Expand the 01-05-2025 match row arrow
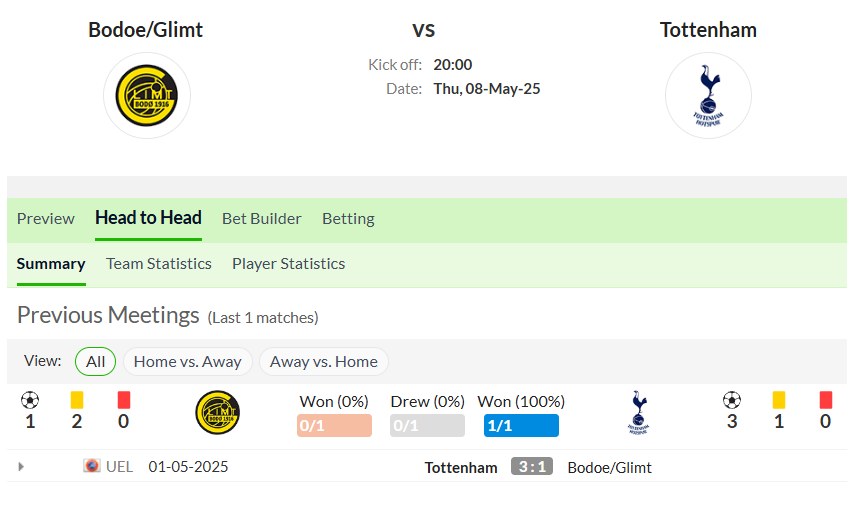Image resolution: width=847 pixels, height=505 pixels. (x=21, y=466)
